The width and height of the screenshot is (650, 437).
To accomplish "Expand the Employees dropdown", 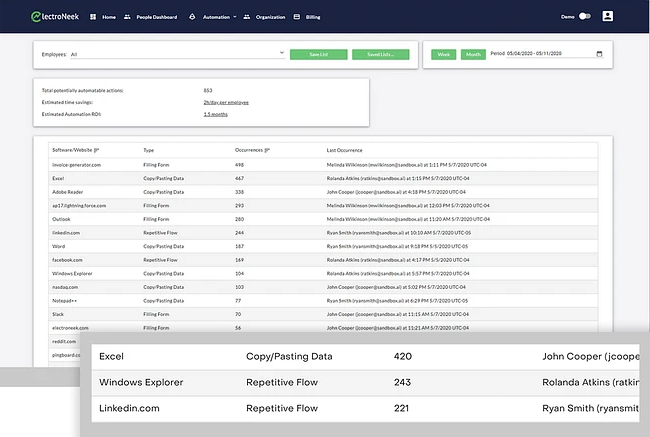I will (x=282, y=54).
